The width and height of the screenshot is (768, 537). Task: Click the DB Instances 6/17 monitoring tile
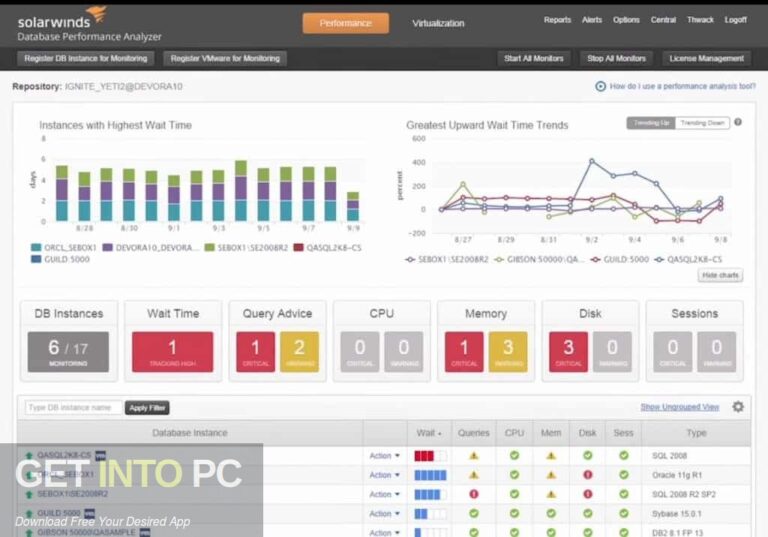pyautogui.click(x=69, y=352)
